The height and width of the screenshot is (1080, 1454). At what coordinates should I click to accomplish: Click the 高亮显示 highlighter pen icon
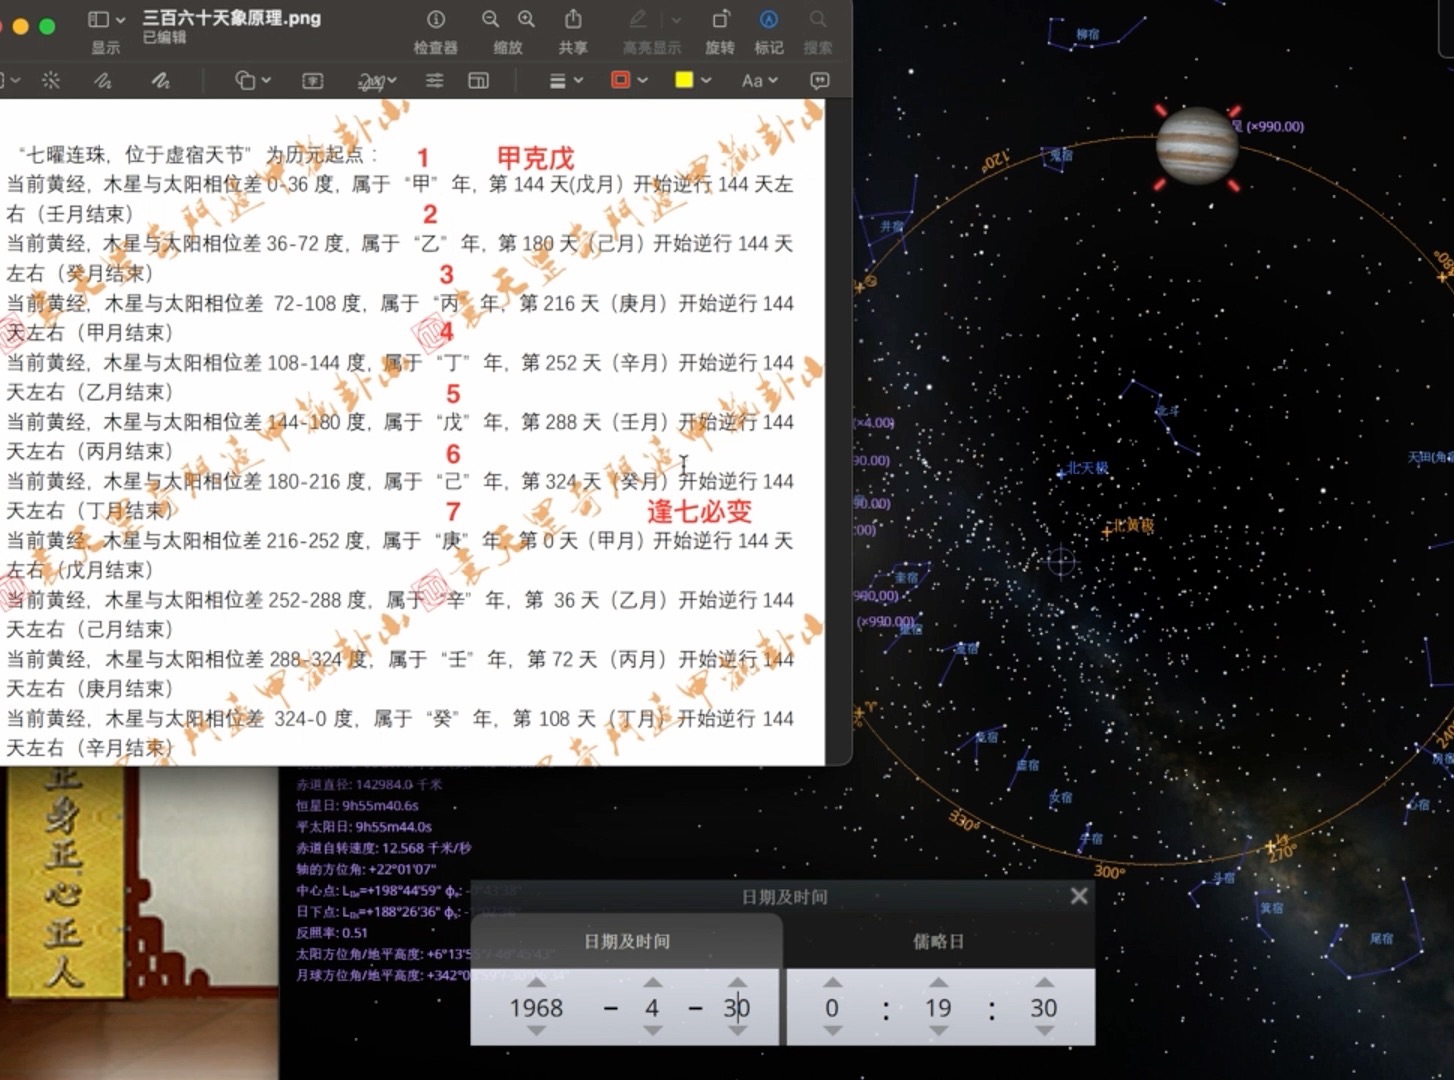point(638,20)
